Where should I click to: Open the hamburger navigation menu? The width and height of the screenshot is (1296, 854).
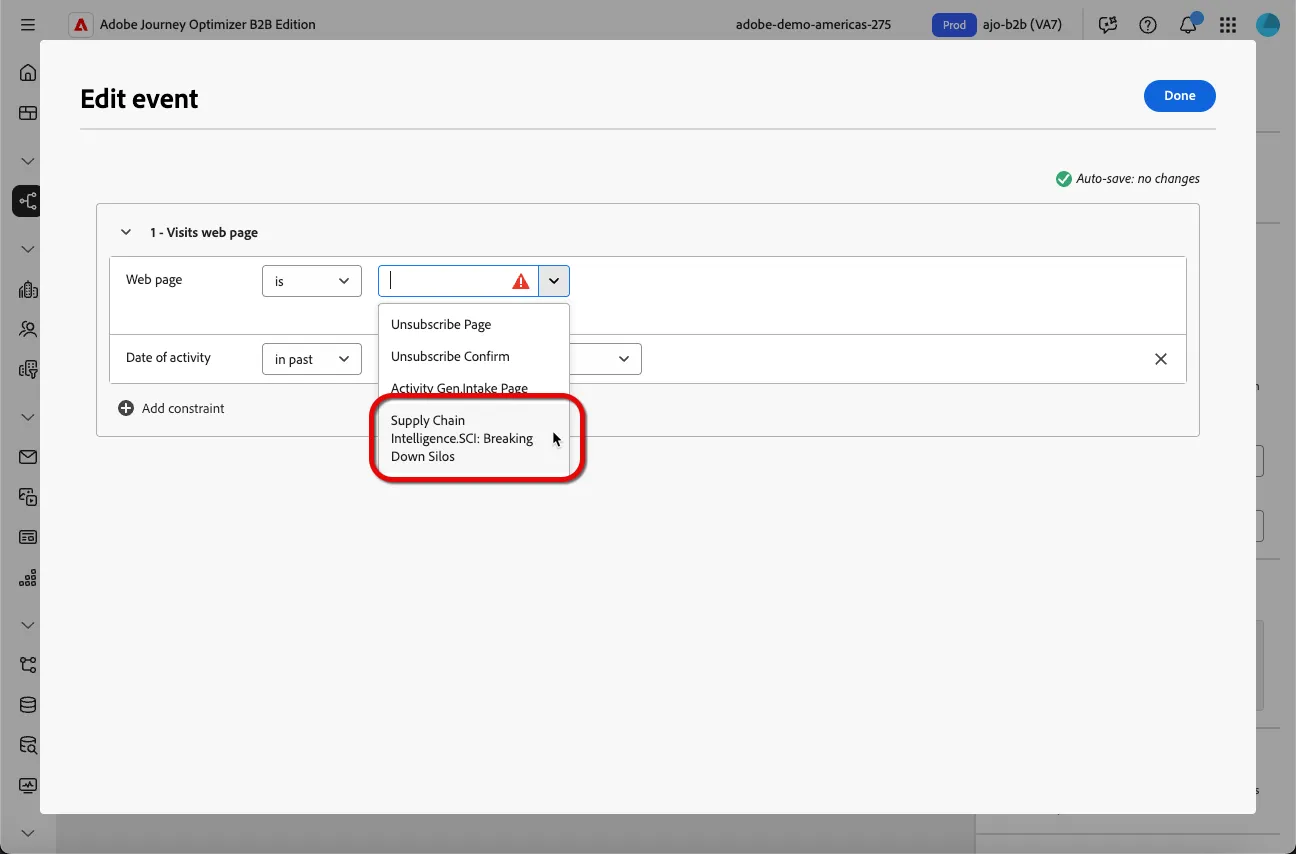tap(27, 24)
